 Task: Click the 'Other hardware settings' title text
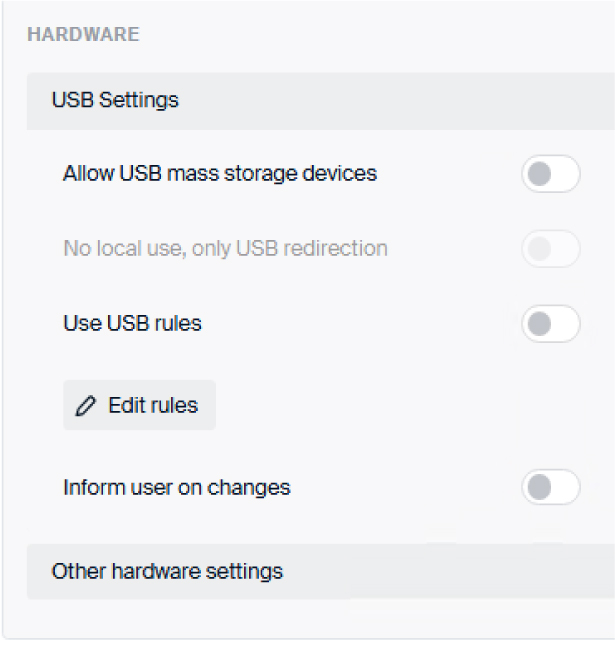167,572
